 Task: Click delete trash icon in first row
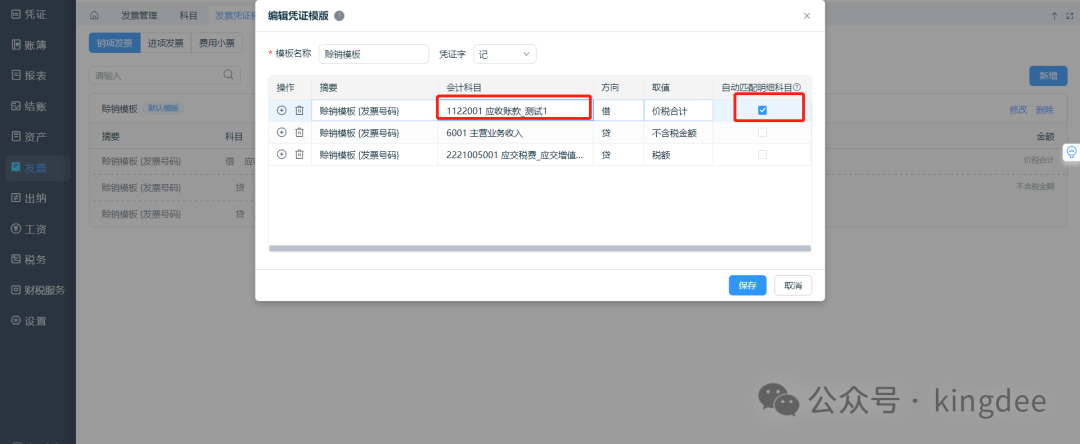pos(298,110)
